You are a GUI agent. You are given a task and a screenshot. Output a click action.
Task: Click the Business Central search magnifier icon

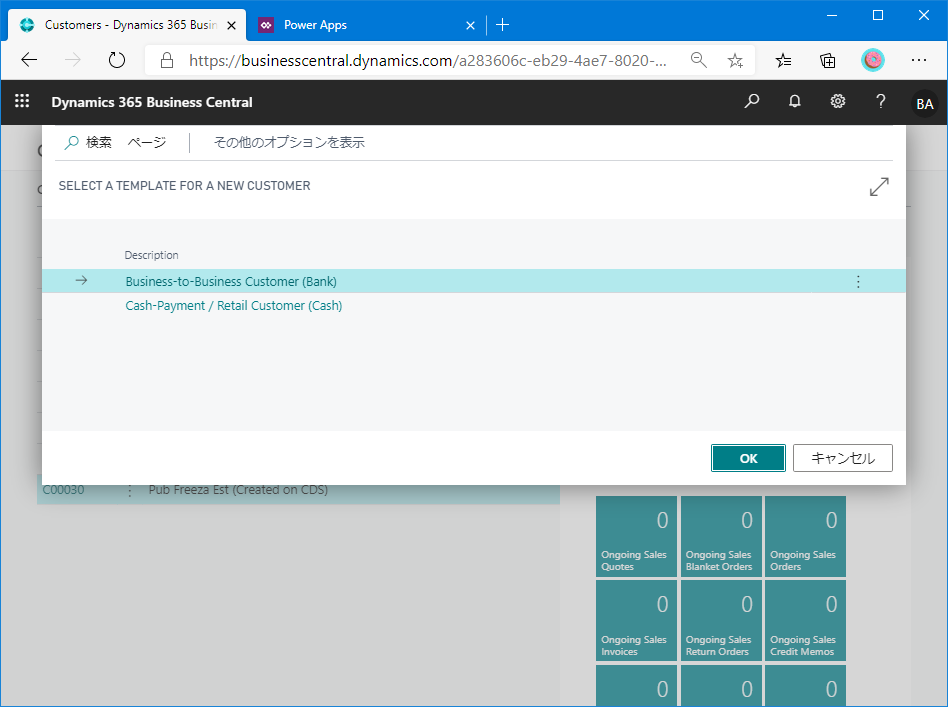click(752, 101)
